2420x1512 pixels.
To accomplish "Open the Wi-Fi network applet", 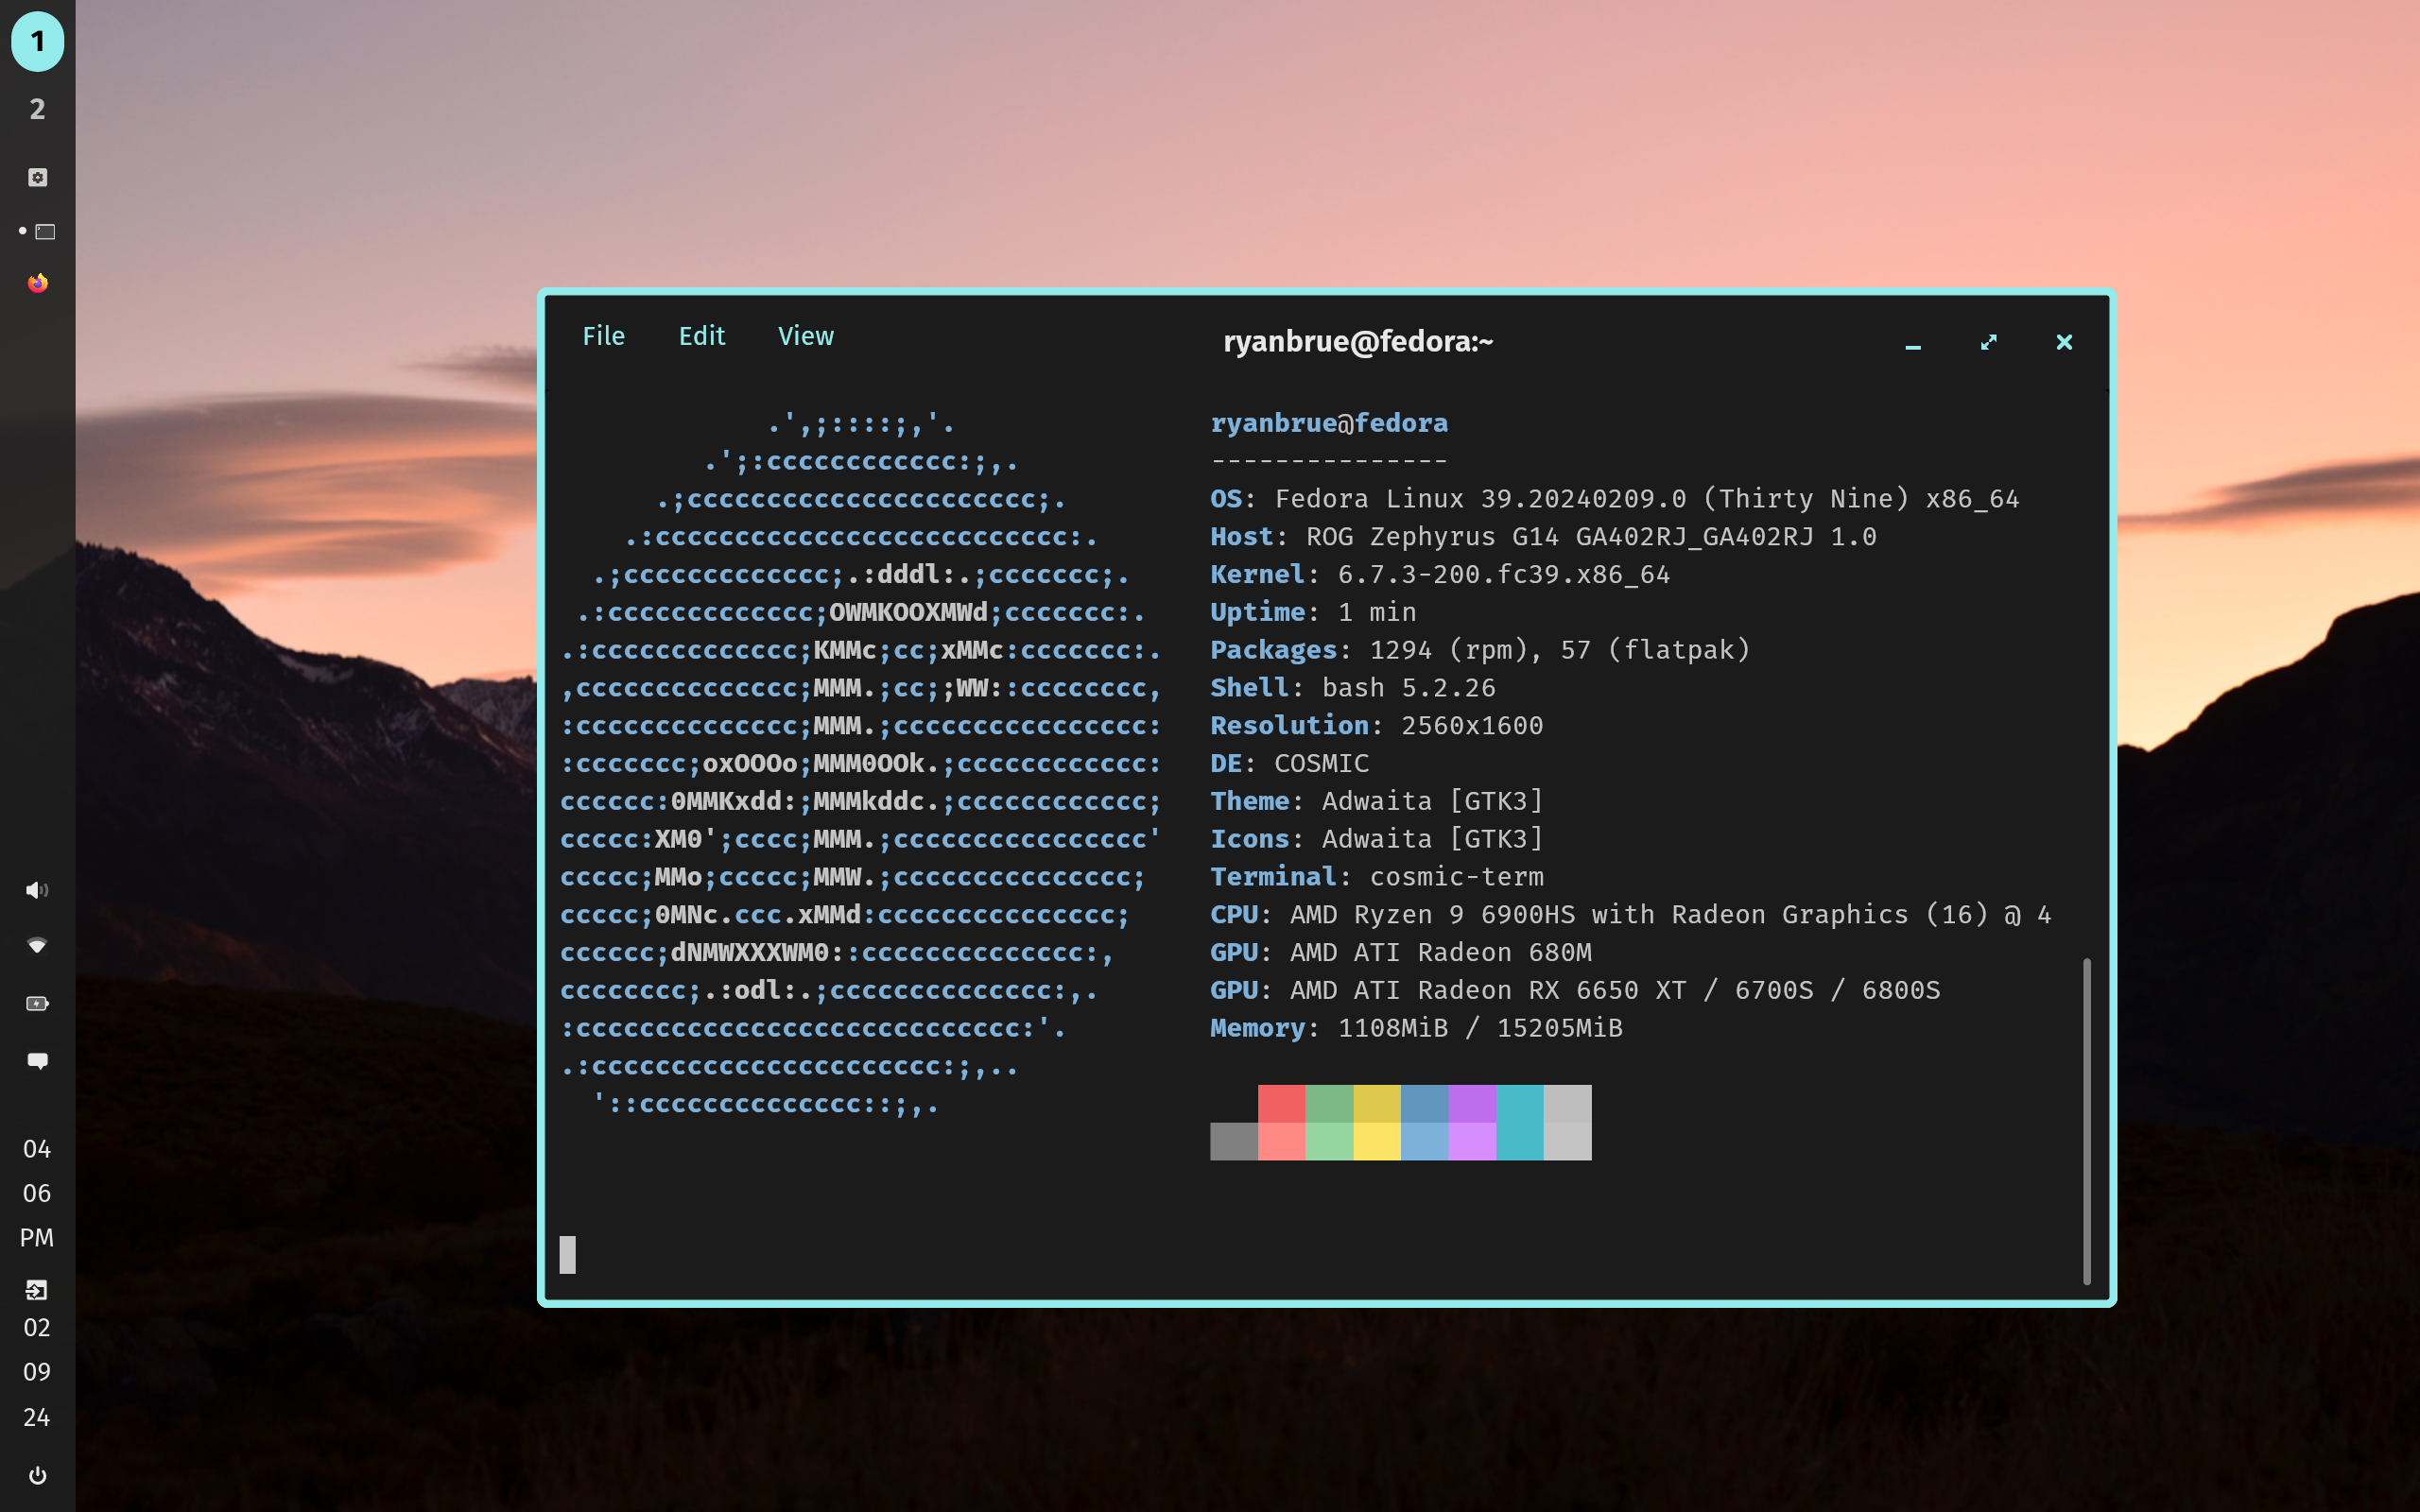I will pyautogui.click(x=37, y=946).
